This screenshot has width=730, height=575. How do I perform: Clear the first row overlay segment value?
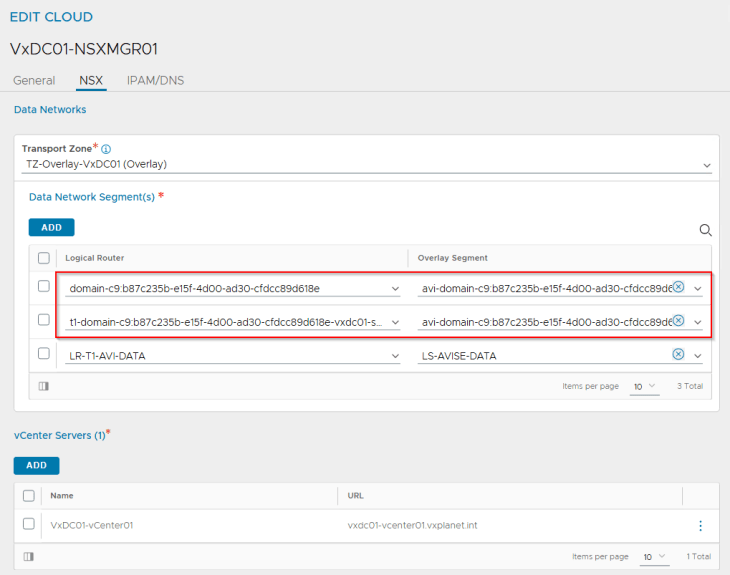pos(678,287)
